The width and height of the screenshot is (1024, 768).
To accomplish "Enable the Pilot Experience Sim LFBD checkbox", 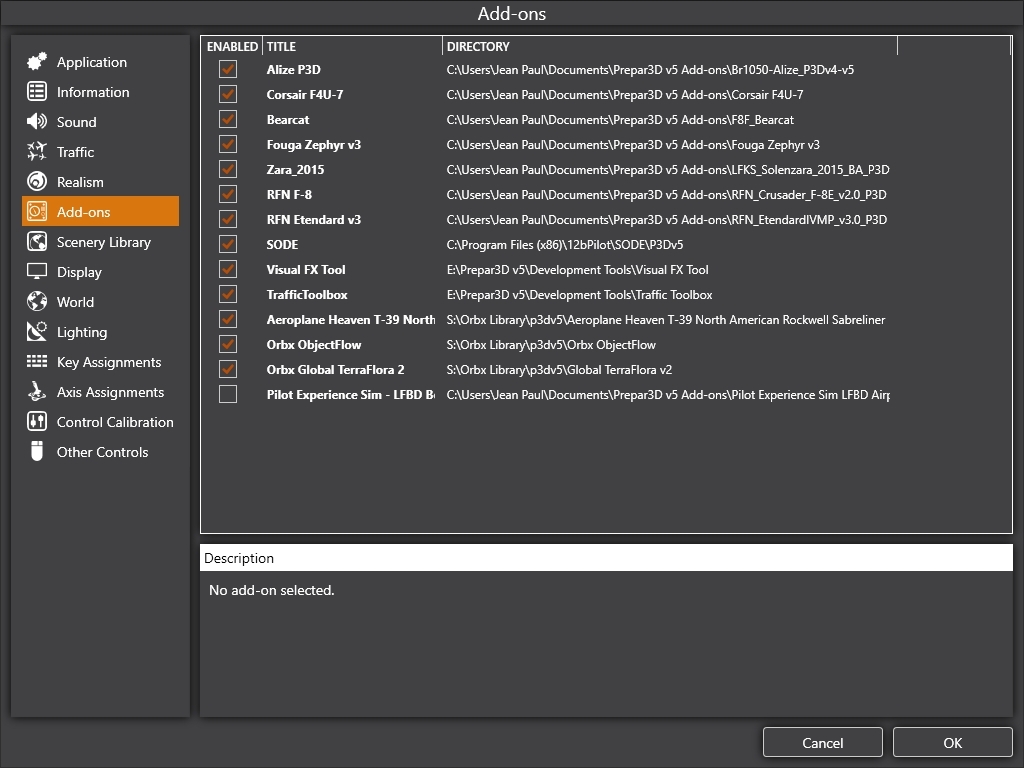I will click(x=228, y=395).
